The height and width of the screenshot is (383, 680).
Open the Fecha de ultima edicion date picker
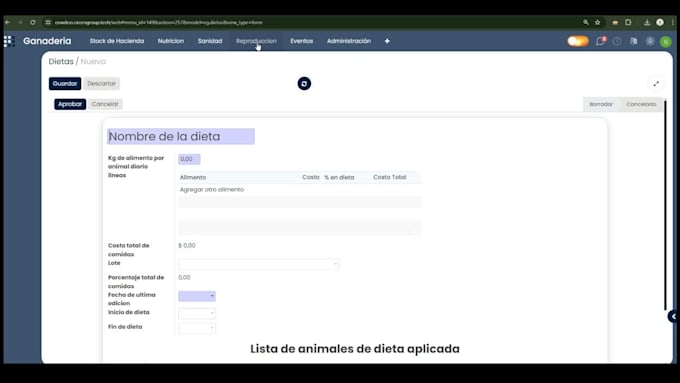(x=197, y=296)
